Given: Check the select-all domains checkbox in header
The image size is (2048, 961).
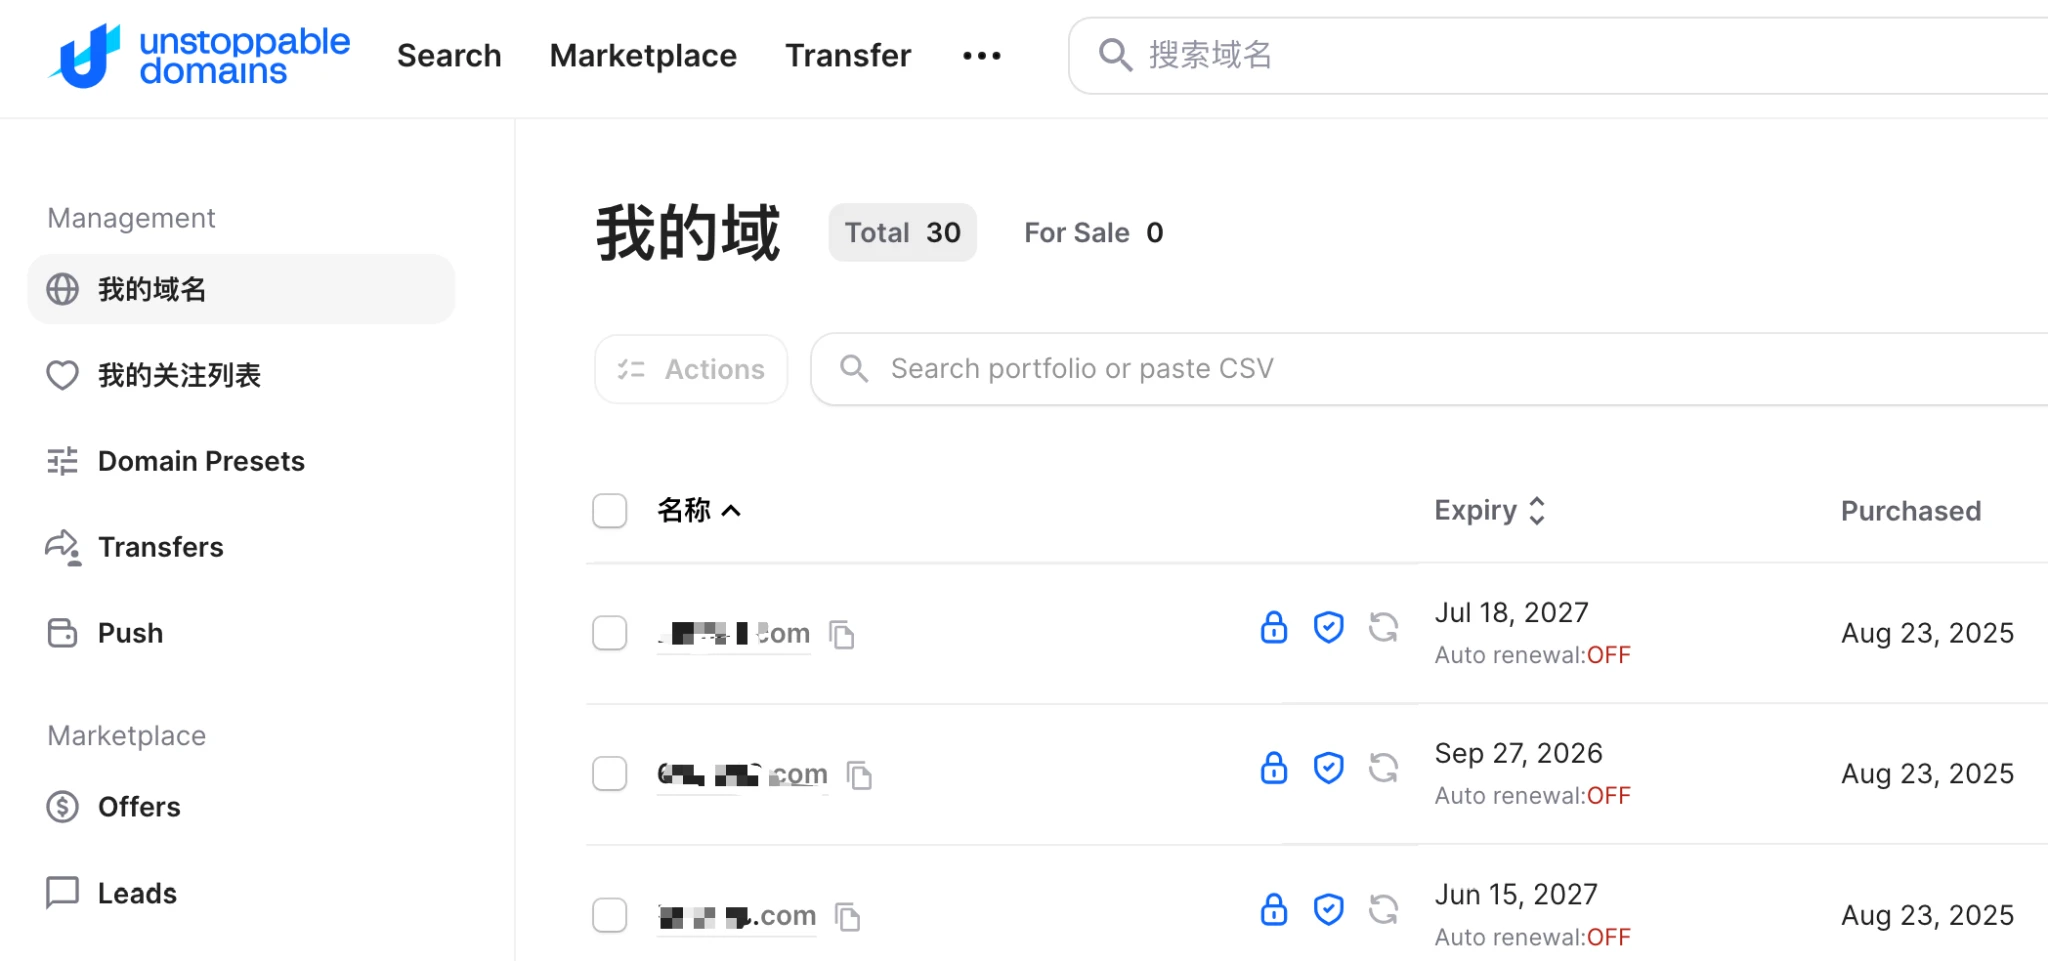Looking at the screenshot, I should tap(609, 510).
